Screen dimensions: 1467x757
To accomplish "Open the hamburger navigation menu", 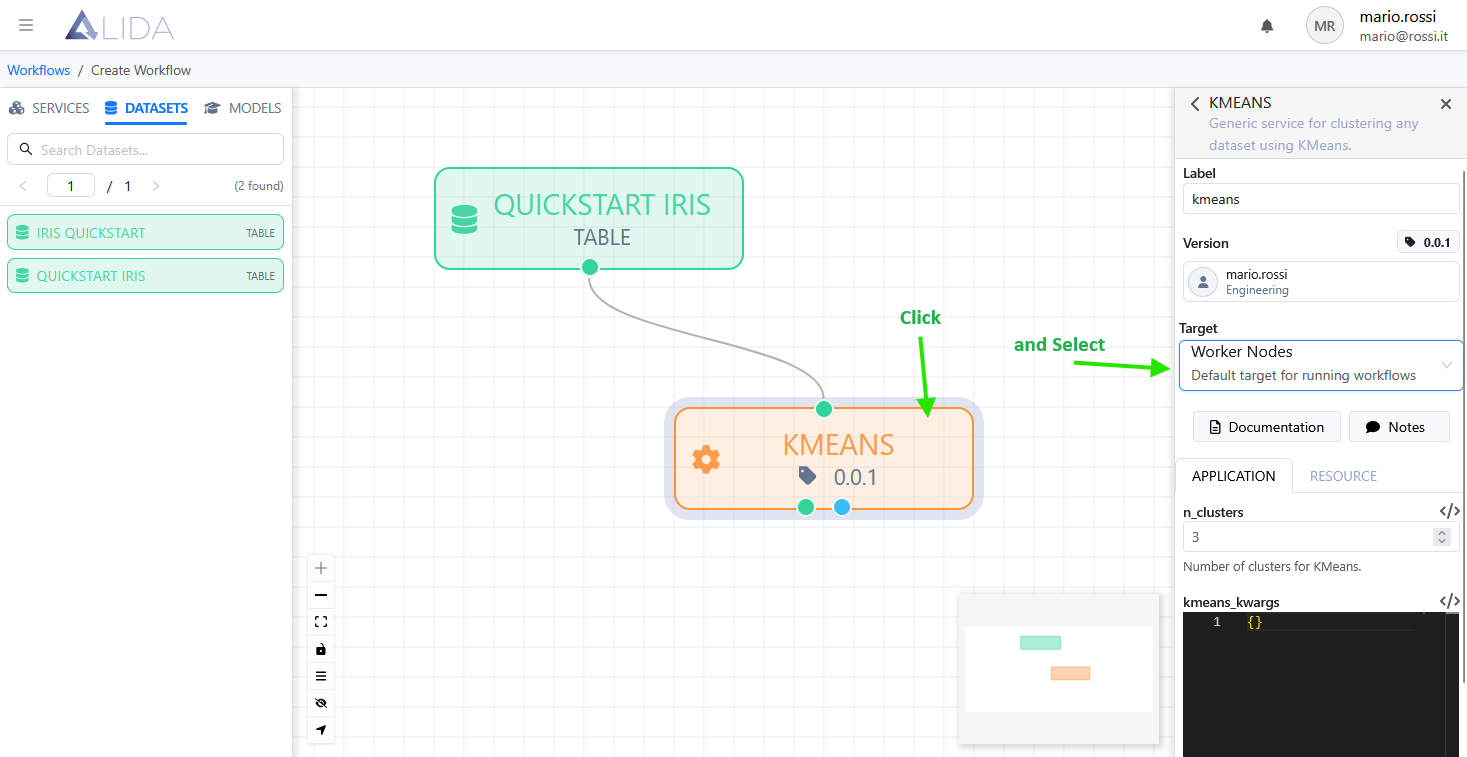I will point(26,25).
